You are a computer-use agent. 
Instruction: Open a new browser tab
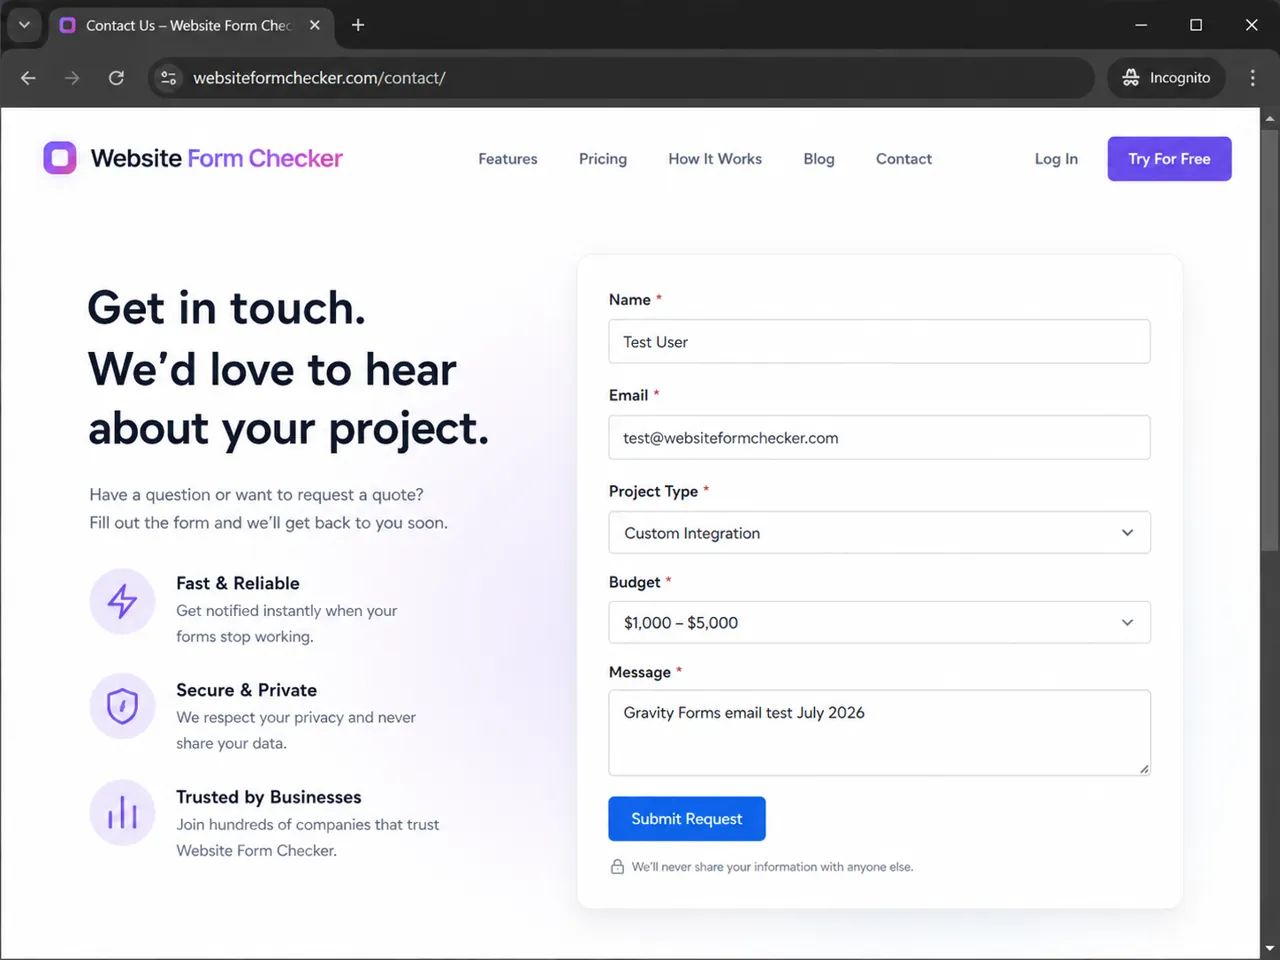[x=358, y=25]
